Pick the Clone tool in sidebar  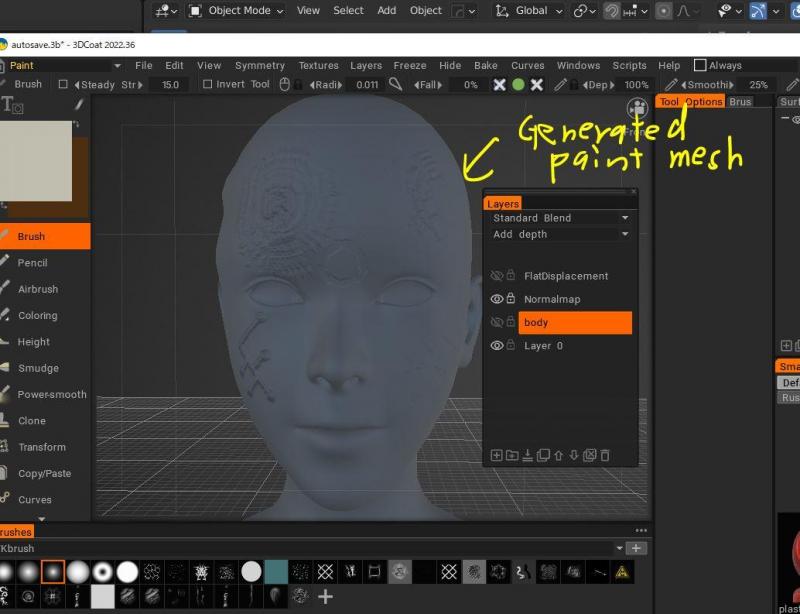tap(32, 421)
